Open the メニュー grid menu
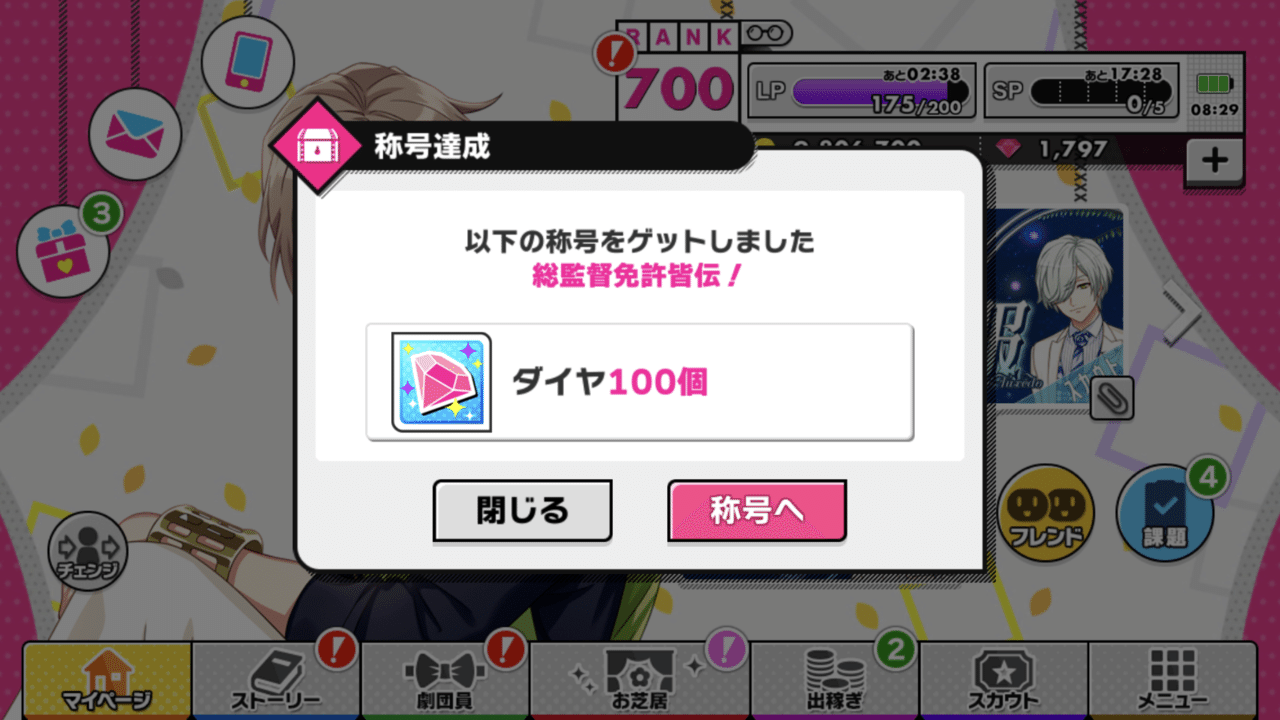 (1172, 680)
